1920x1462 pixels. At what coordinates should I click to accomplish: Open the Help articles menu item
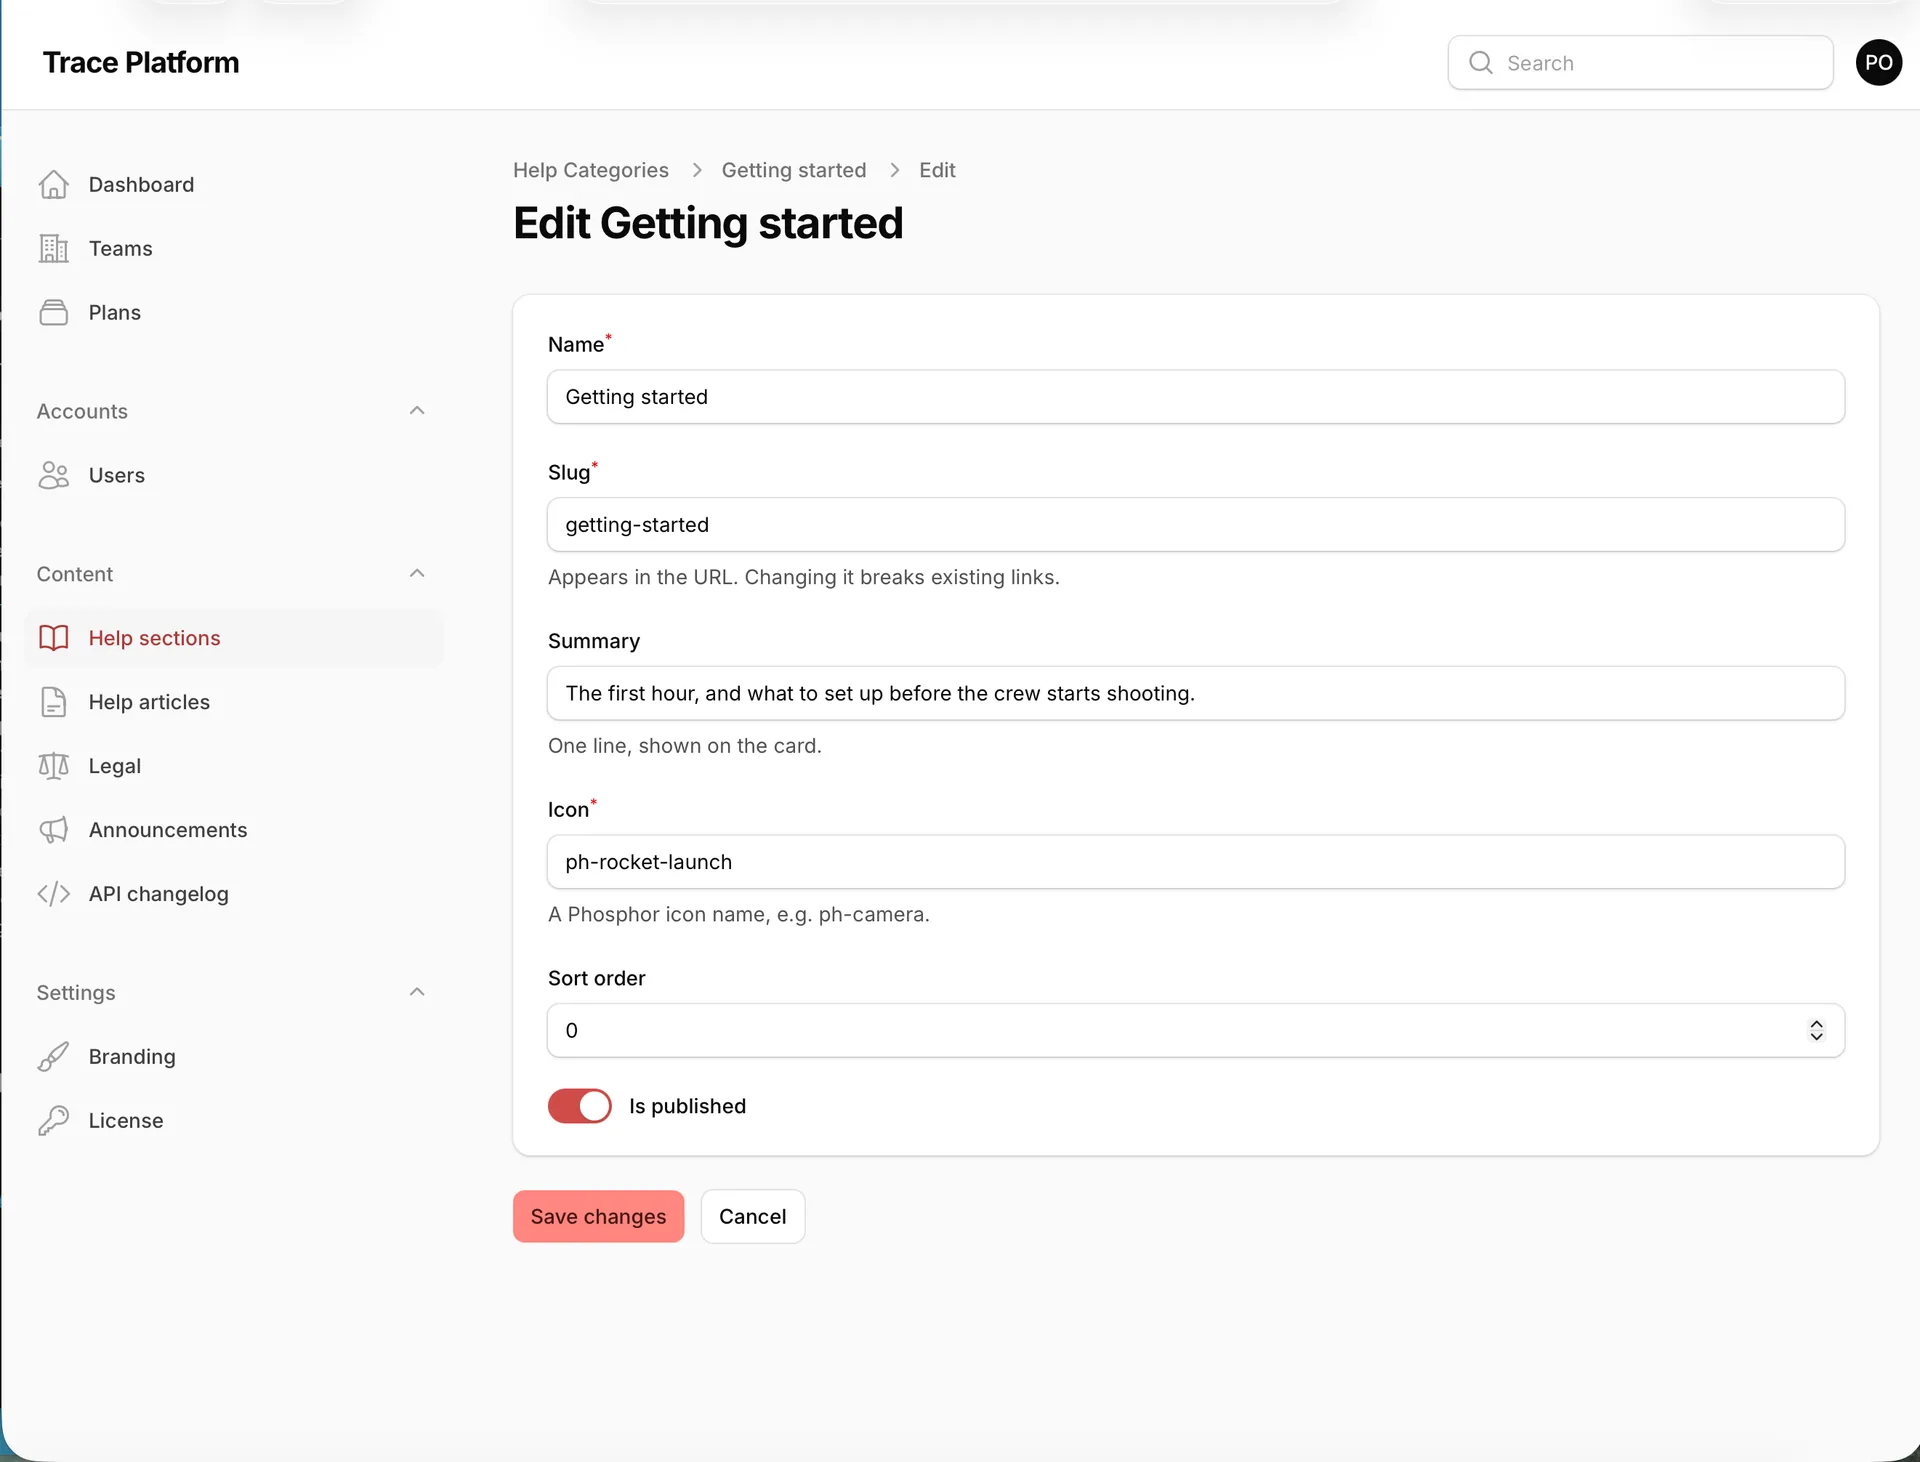coord(234,703)
